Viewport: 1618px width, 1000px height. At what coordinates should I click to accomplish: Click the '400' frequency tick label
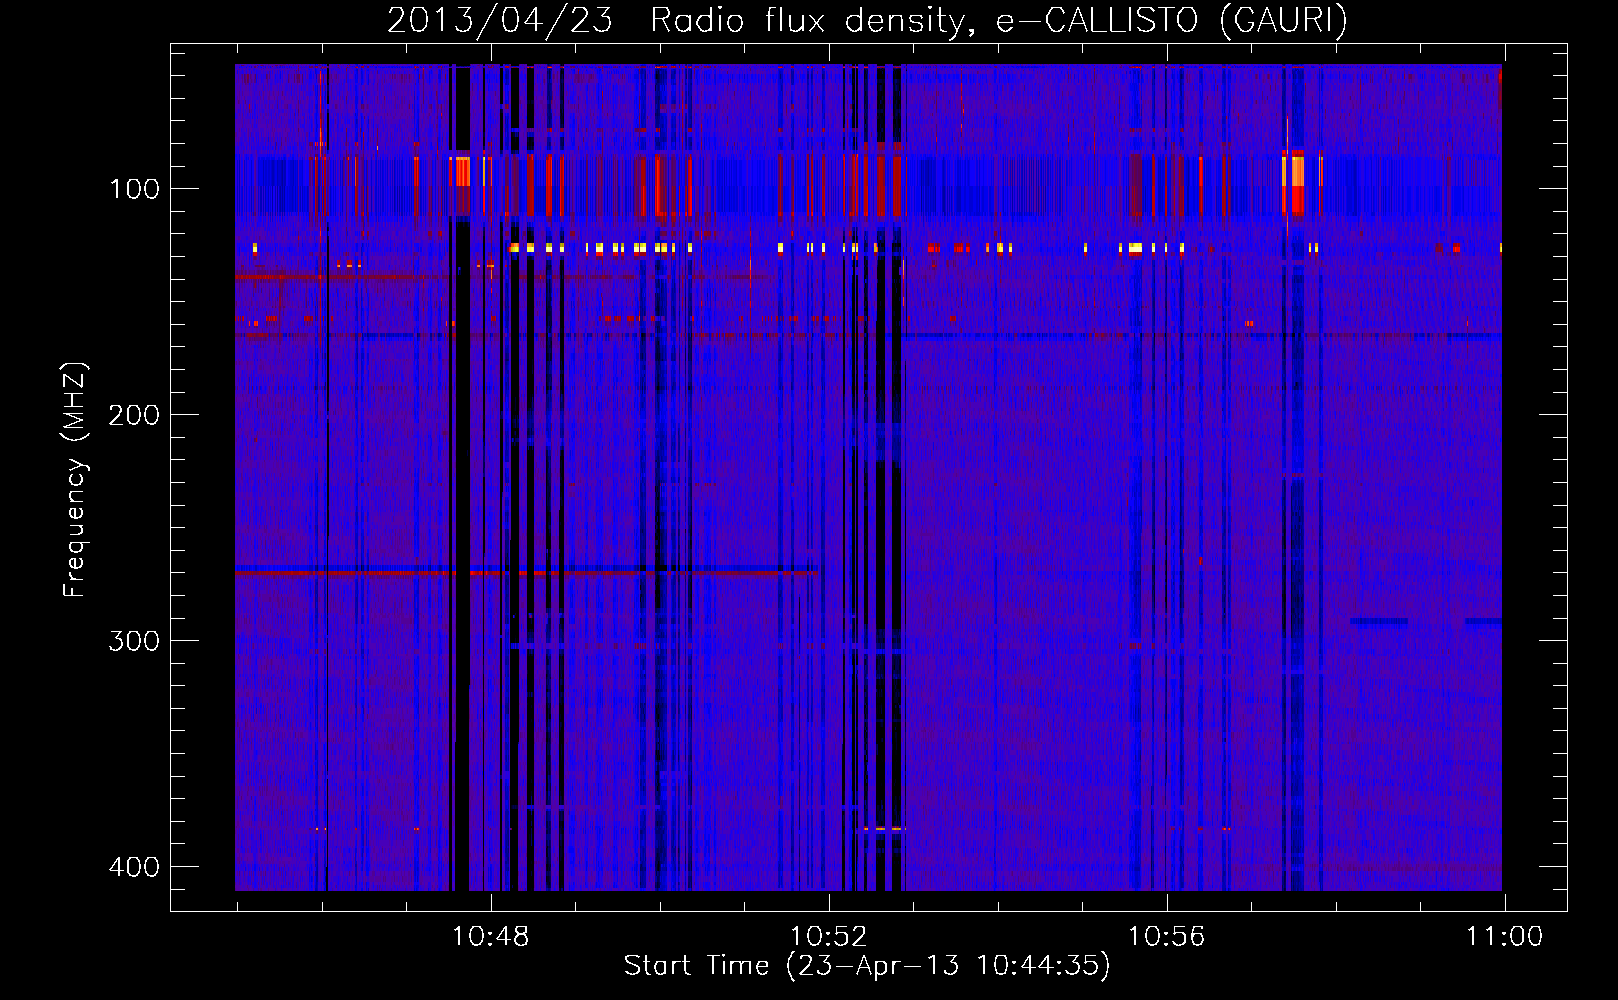134,867
